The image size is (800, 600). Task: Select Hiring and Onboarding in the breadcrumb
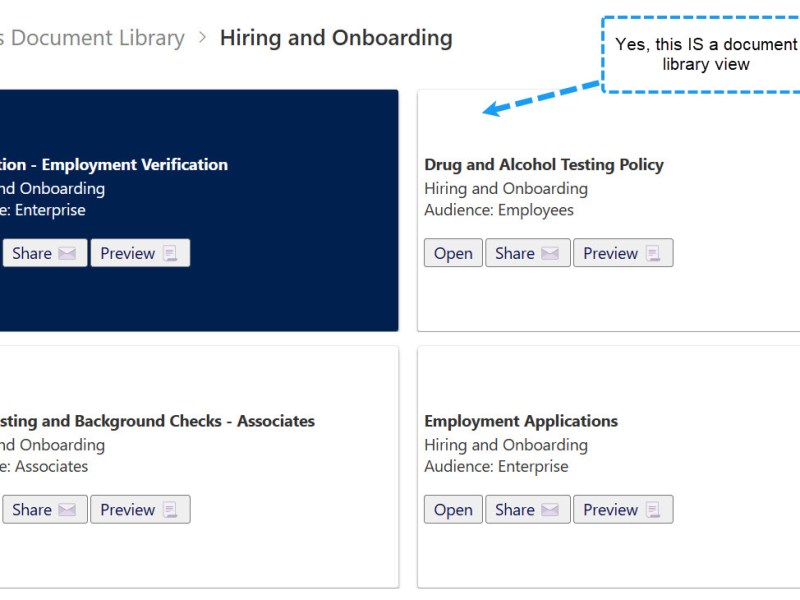pos(336,38)
